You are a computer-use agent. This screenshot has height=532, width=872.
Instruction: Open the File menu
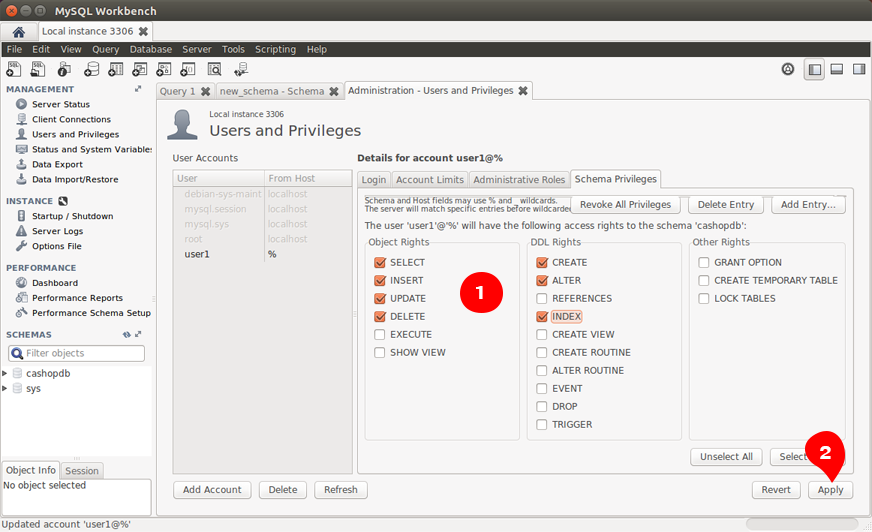click(x=14, y=49)
